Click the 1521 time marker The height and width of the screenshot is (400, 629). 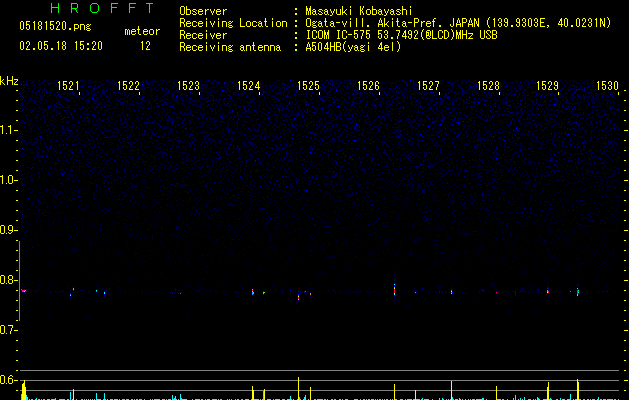pos(68,86)
